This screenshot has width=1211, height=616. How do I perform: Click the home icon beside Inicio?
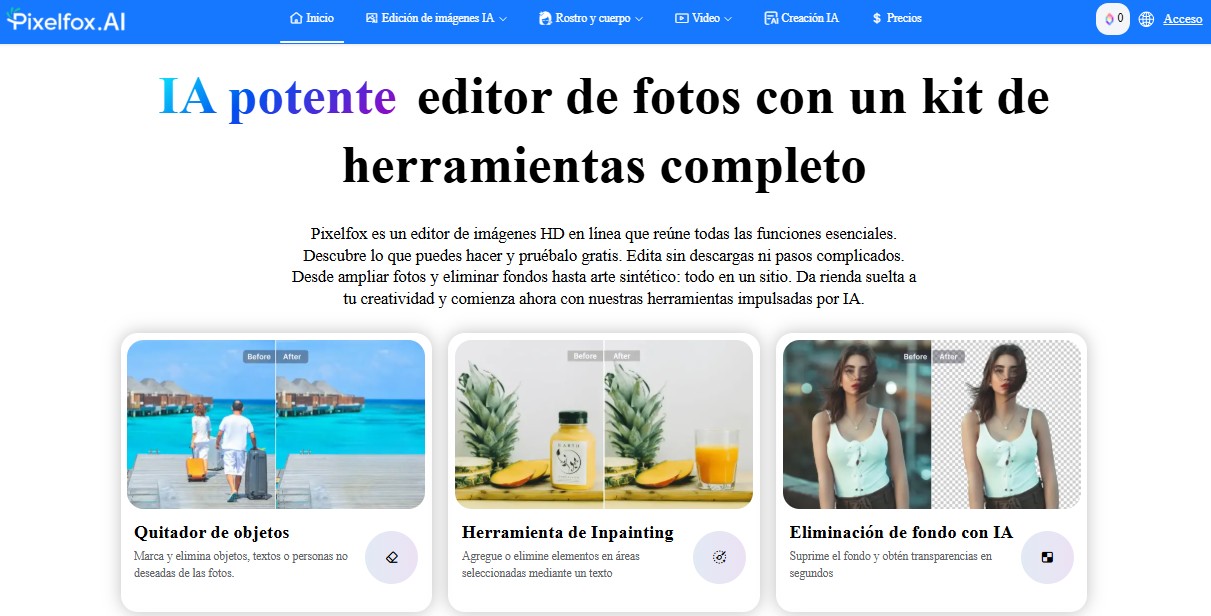[x=296, y=18]
